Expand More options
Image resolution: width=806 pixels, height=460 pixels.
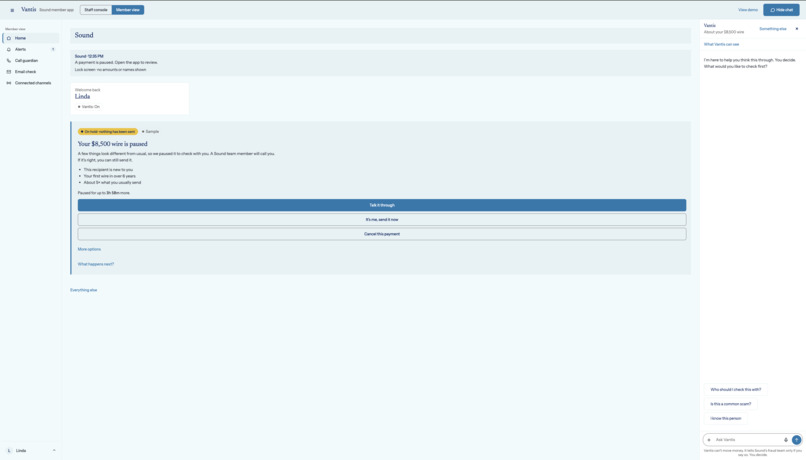pyautogui.click(x=89, y=249)
